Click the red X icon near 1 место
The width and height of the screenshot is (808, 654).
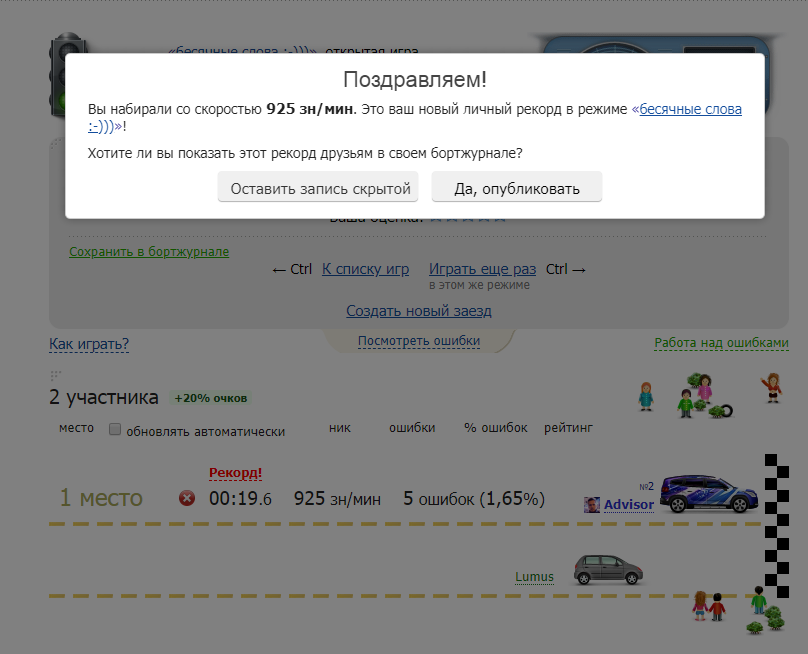[187, 498]
